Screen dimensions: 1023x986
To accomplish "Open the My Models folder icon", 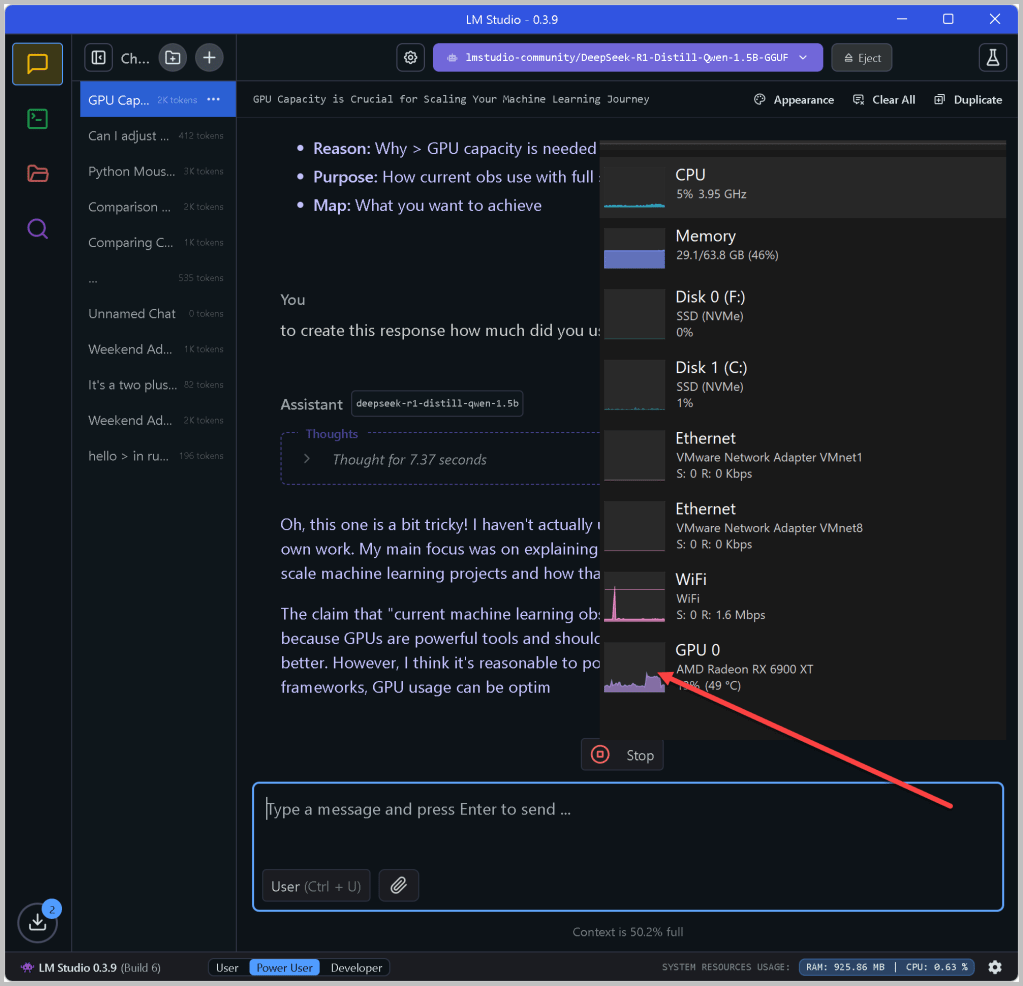I will (x=37, y=174).
